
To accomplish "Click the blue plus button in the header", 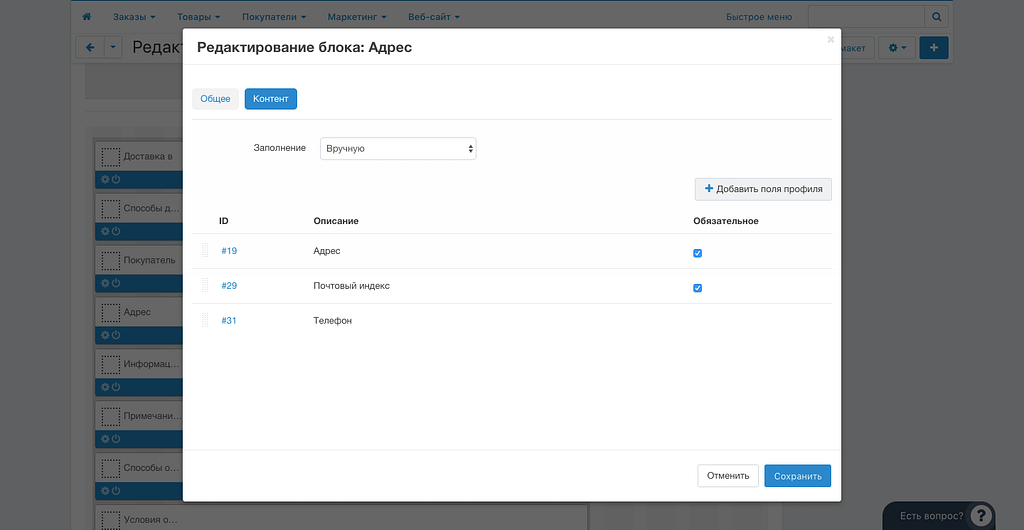I will click(933, 47).
